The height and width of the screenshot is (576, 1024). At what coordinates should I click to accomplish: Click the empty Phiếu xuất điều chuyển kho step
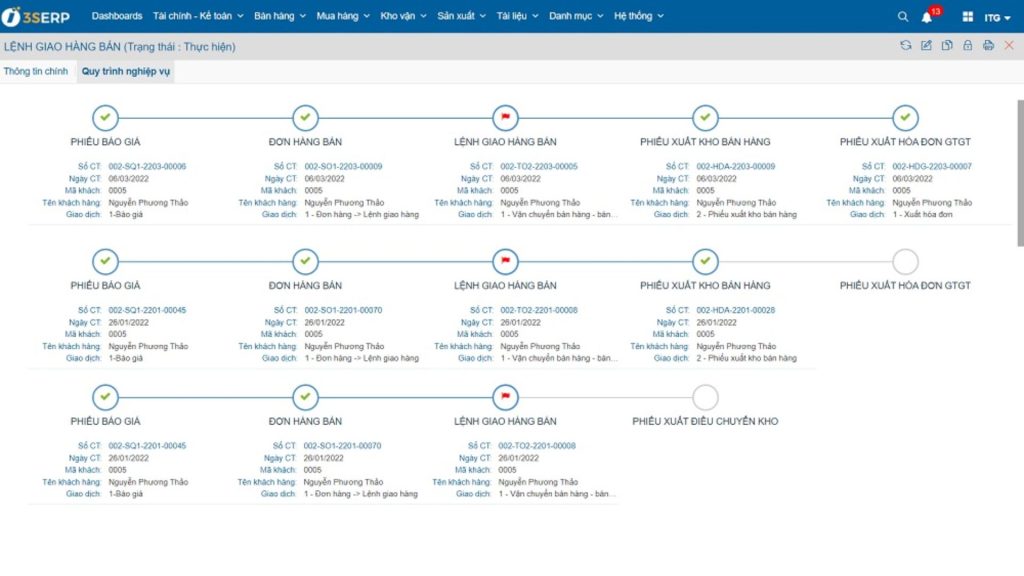705,397
